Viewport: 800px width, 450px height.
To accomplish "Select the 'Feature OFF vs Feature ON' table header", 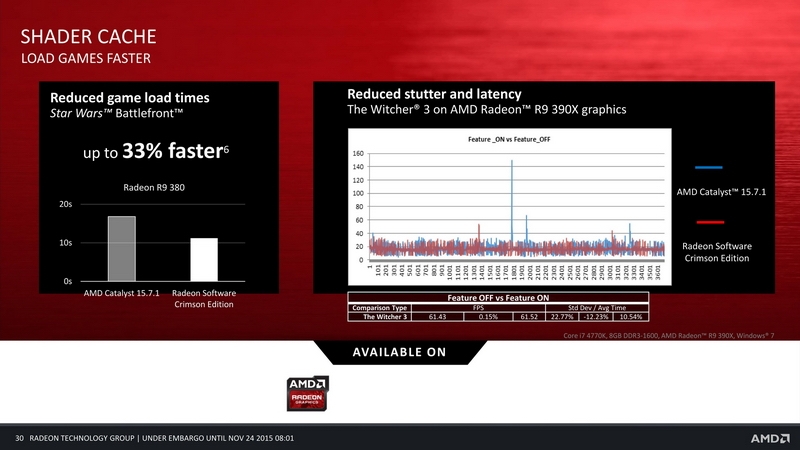I will [x=498, y=298].
